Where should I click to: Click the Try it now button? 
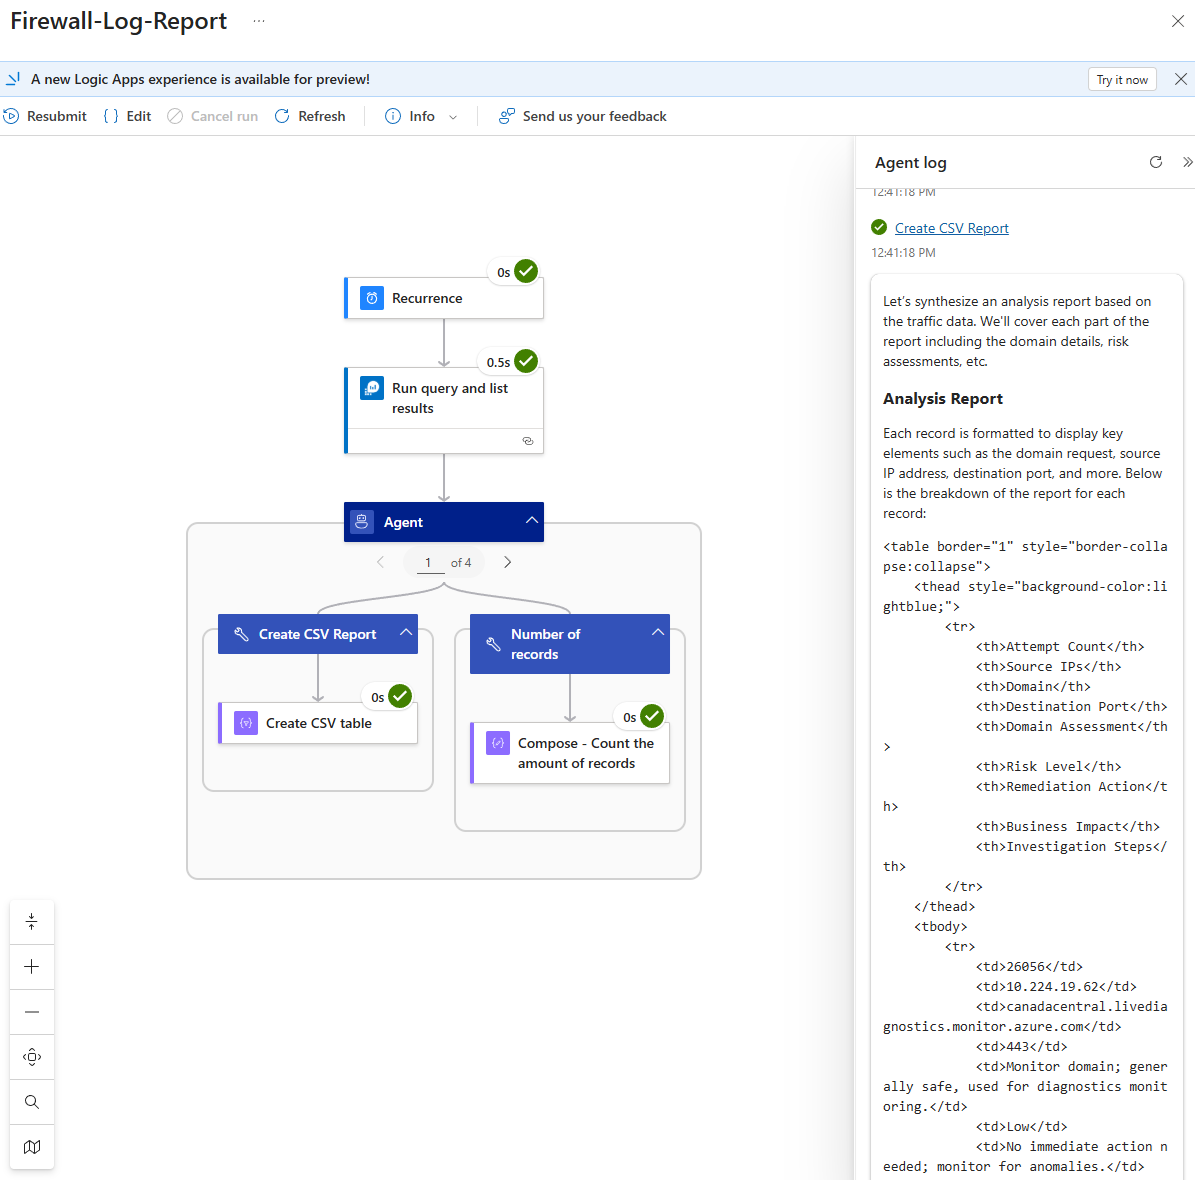click(1121, 80)
